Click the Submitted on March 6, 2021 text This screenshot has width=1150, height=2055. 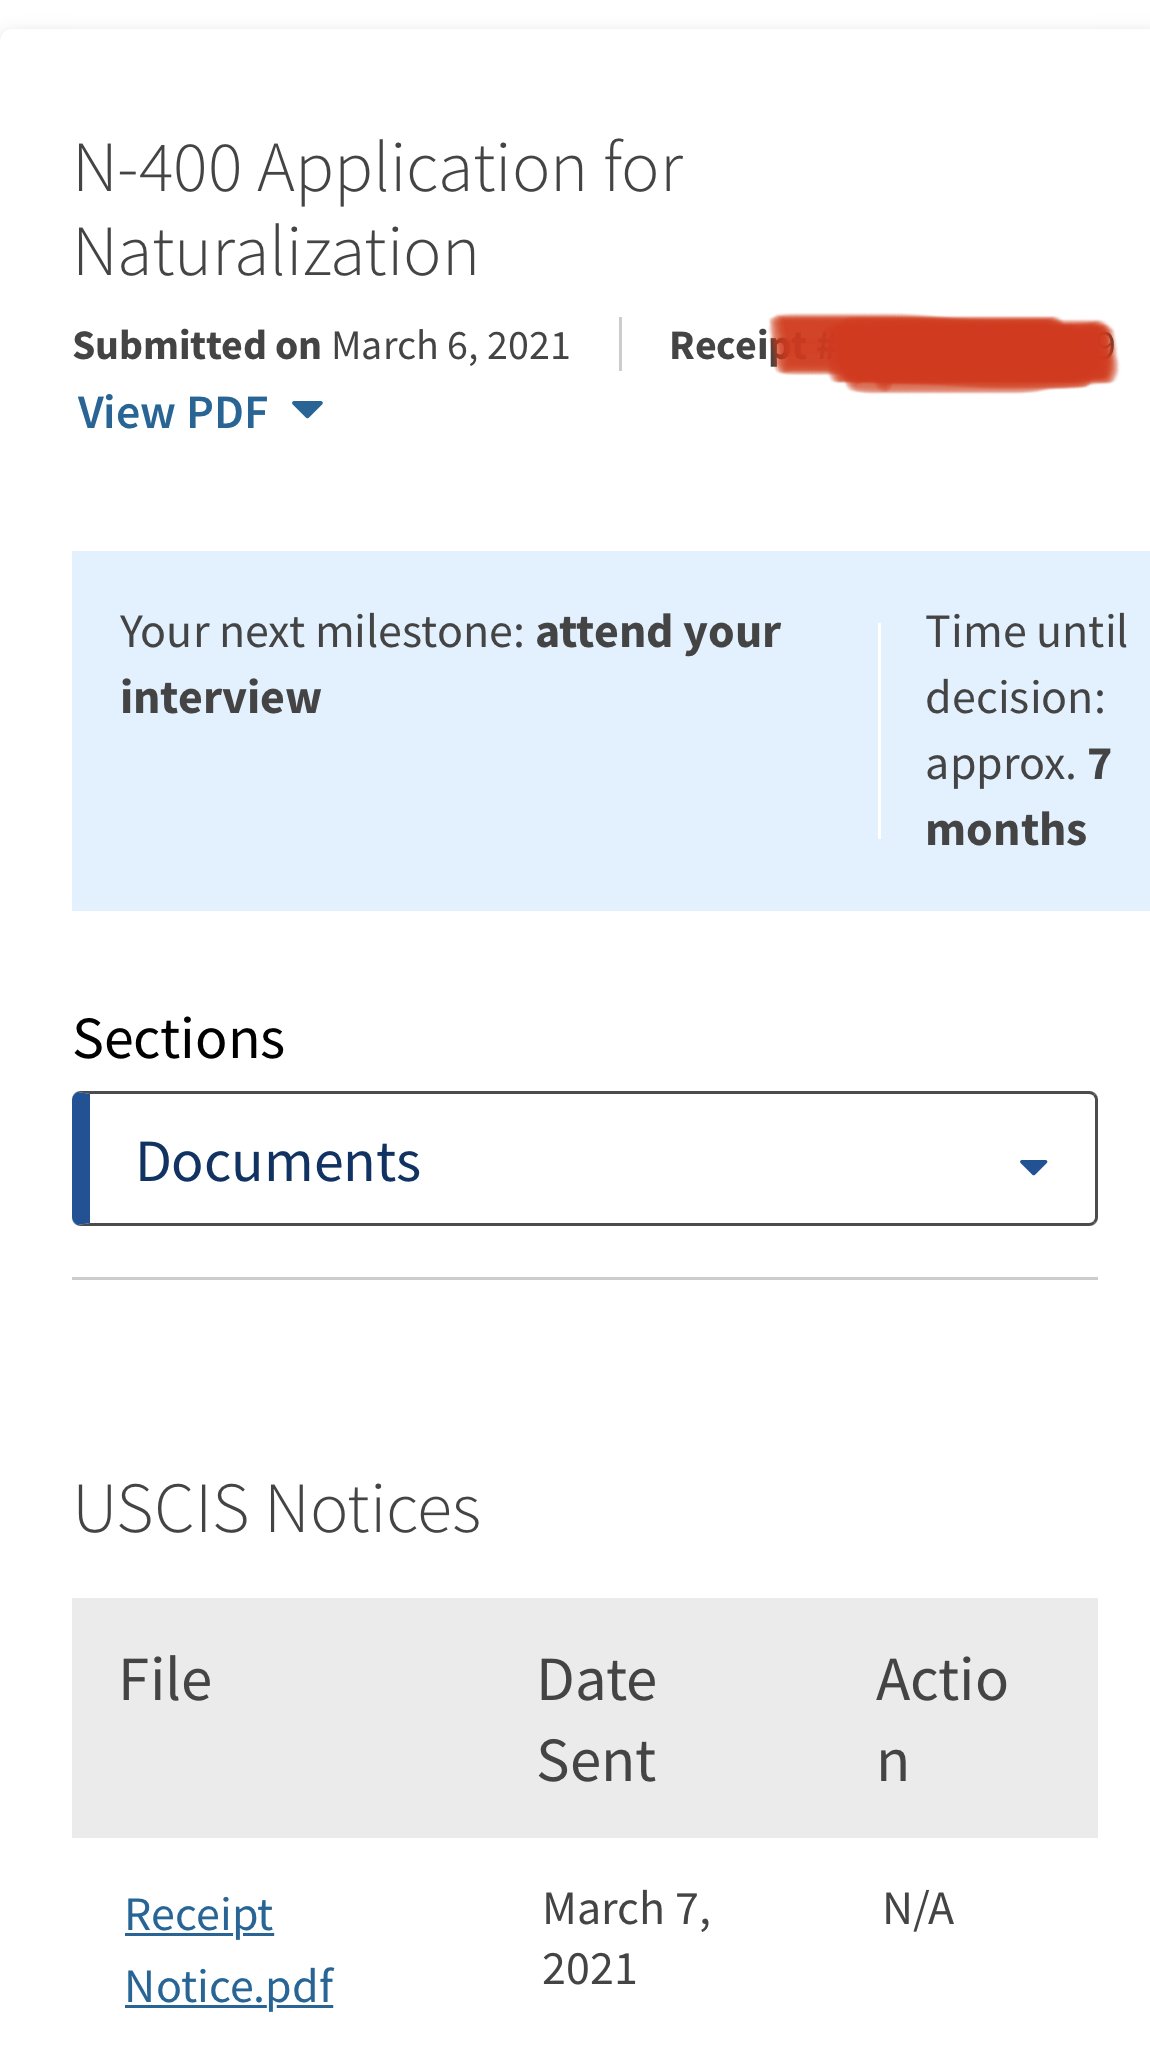pos(321,346)
